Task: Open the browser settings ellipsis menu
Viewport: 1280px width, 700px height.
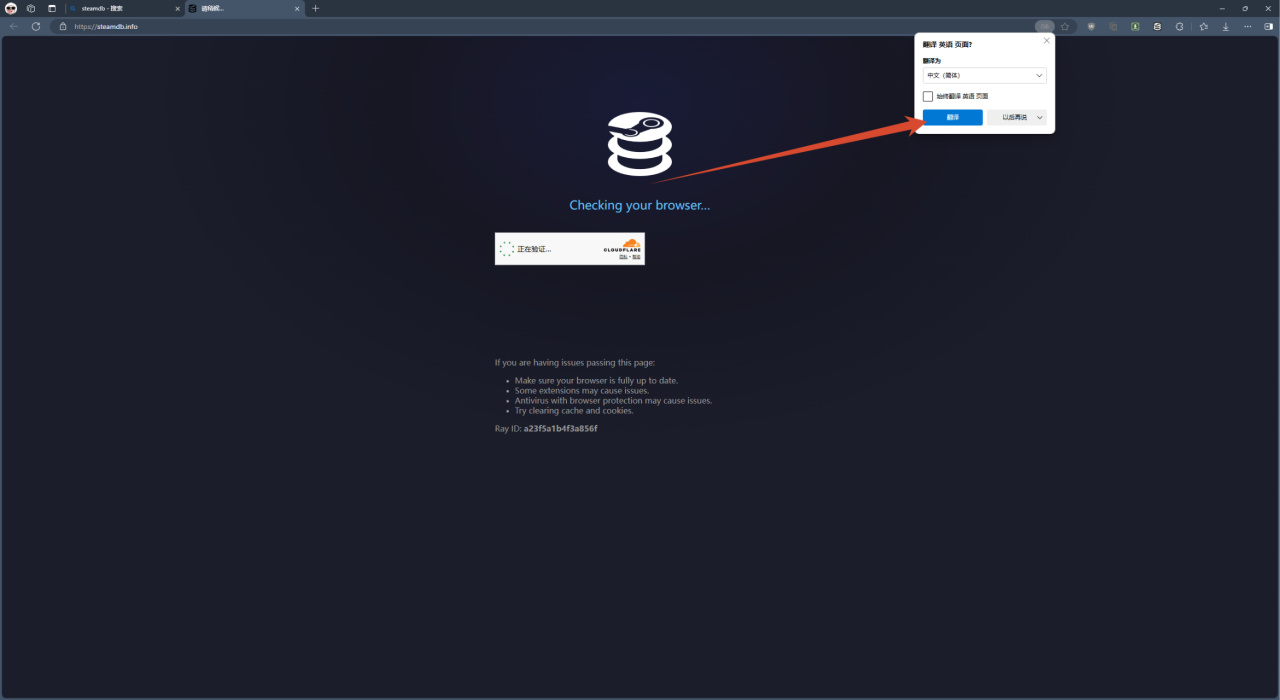Action: coord(1248,26)
